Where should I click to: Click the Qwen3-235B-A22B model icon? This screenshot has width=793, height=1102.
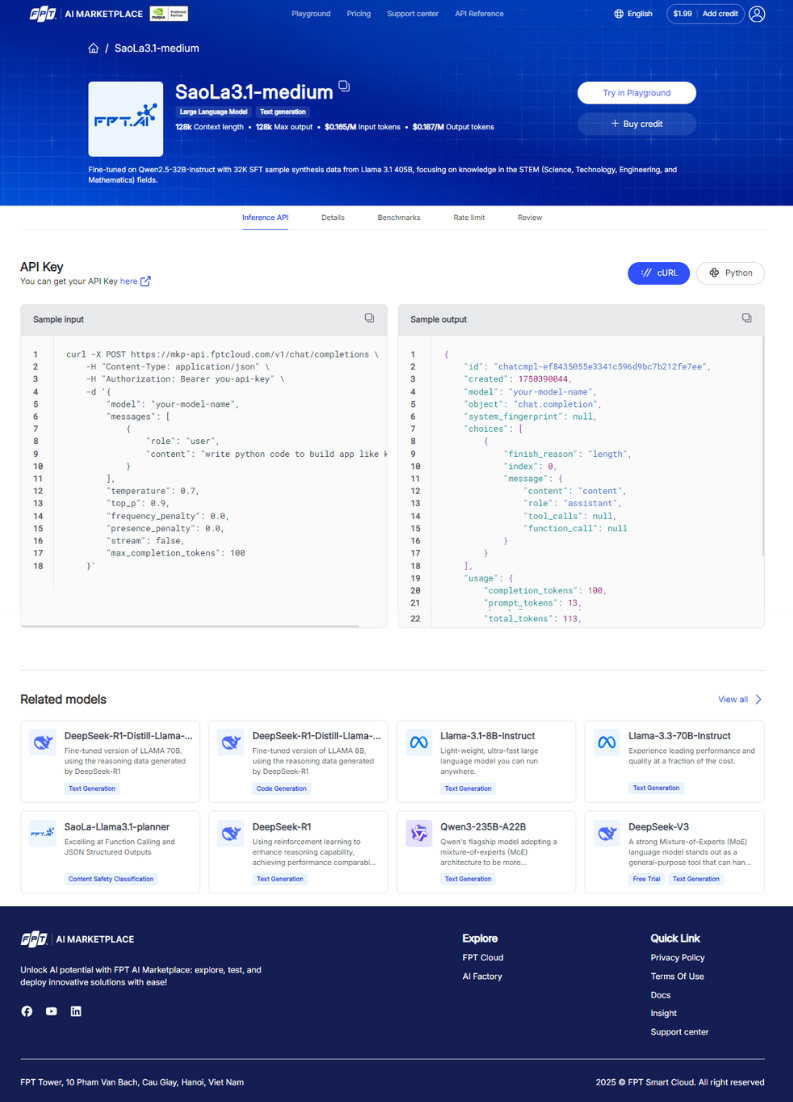(x=419, y=834)
